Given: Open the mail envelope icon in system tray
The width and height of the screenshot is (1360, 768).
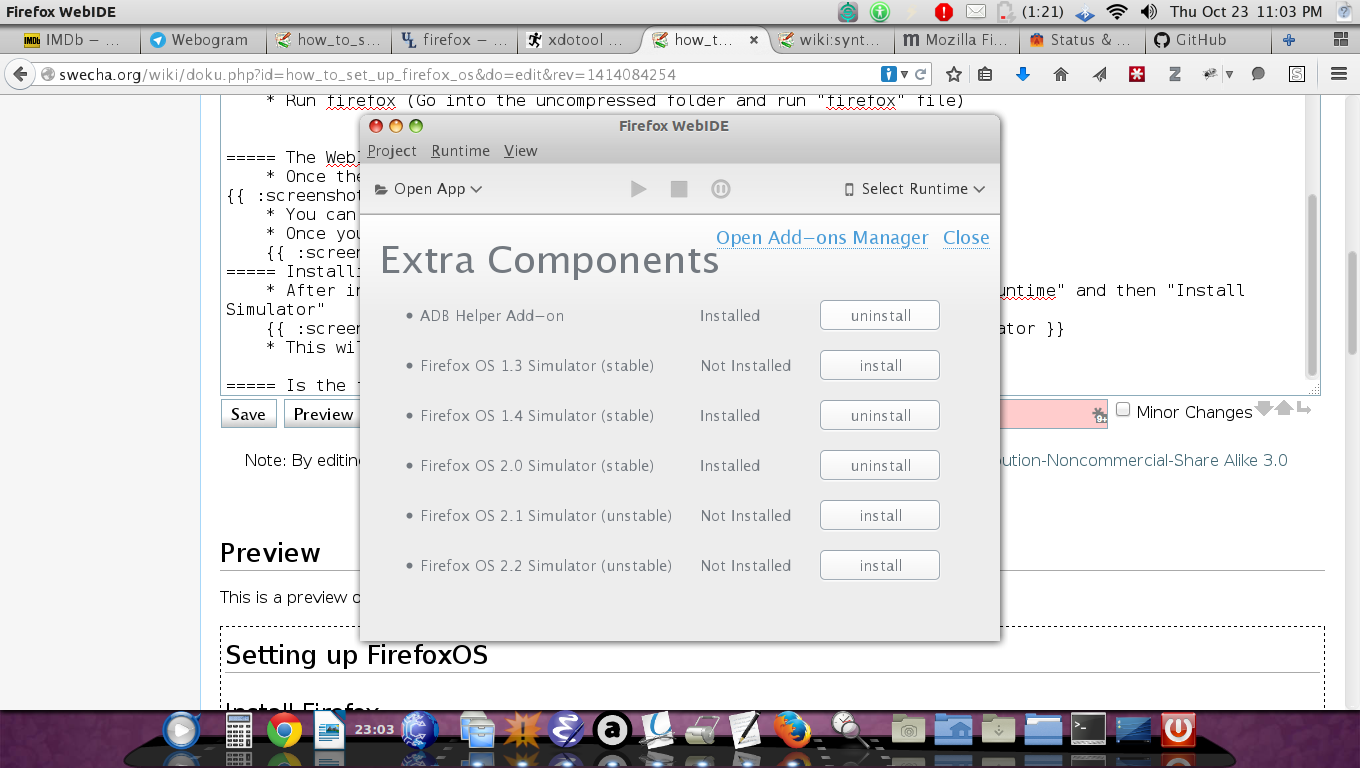Looking at the screenshot, I should (975, 12).
